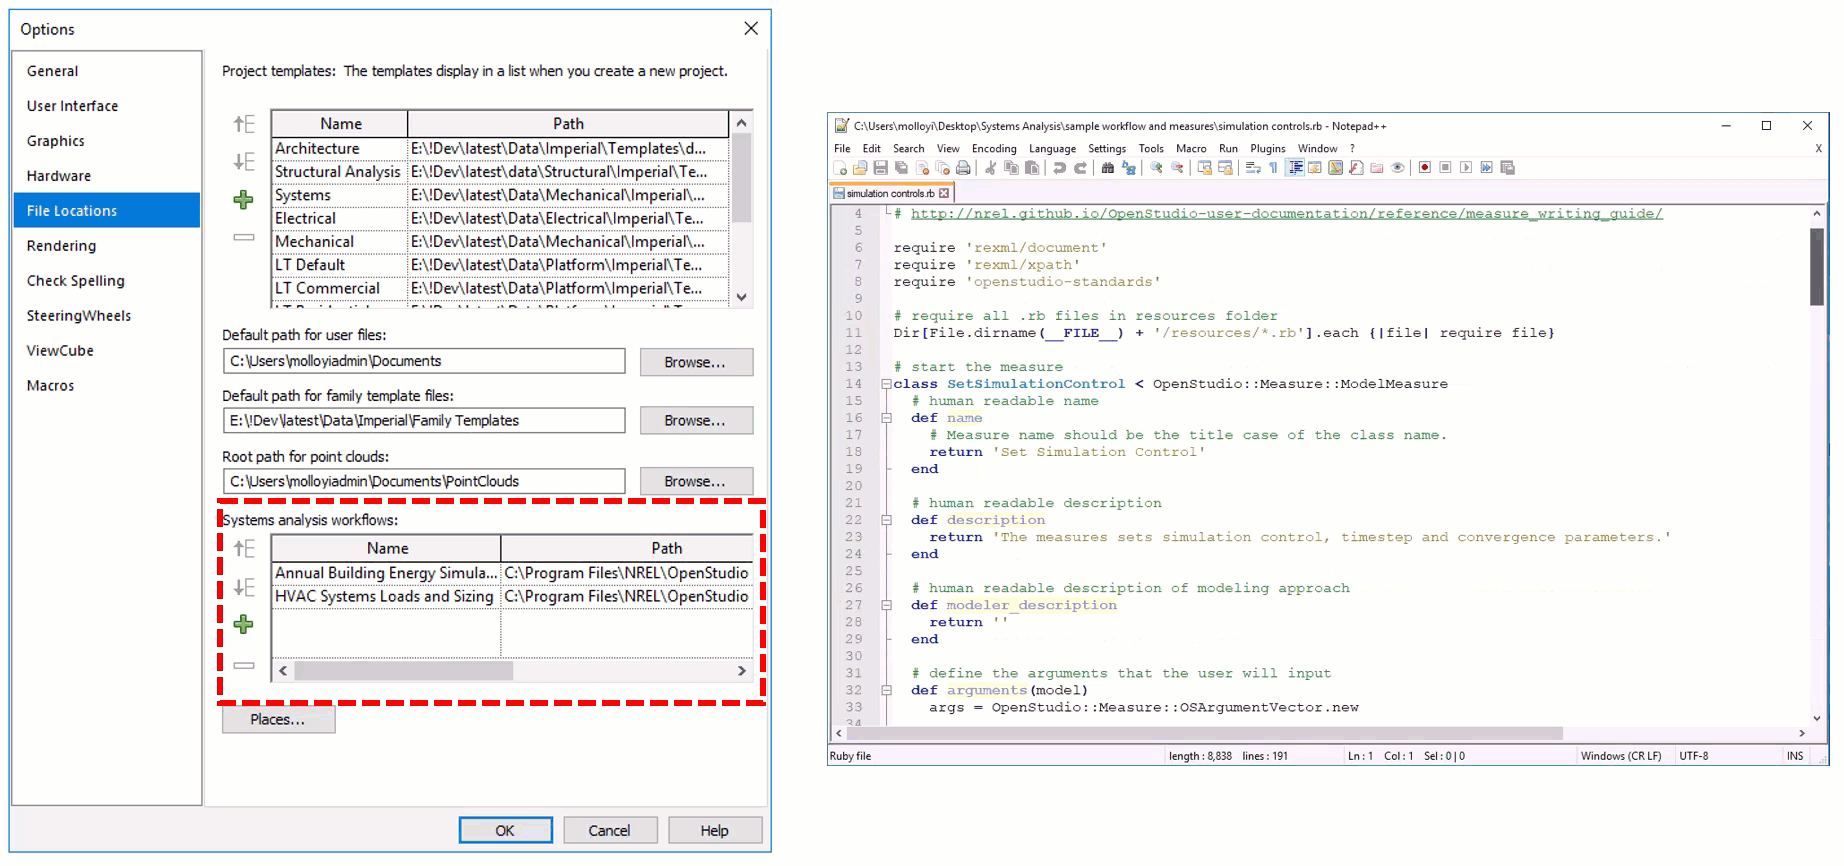The image size is (1844, 866).
Task: Add a systems analysis workflow with plus
Action: pos(243,625)
